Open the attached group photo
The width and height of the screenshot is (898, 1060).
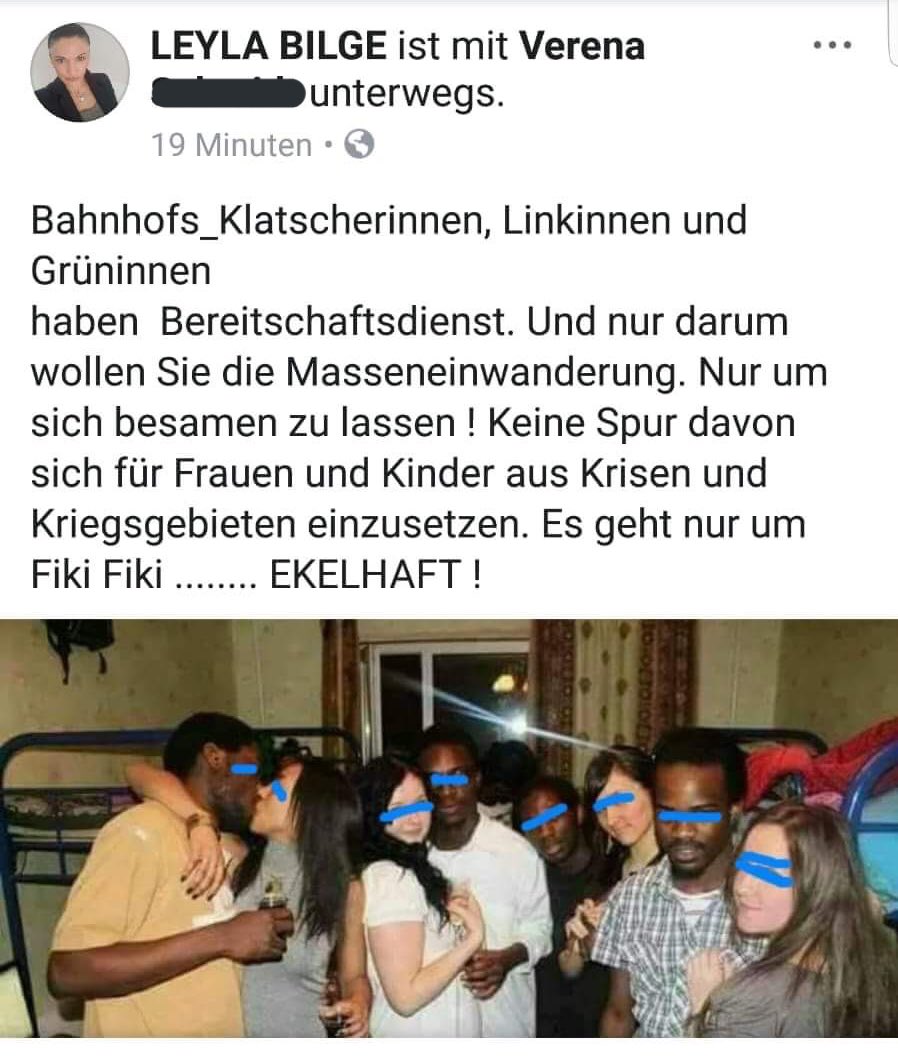click(x=449, y=828)
